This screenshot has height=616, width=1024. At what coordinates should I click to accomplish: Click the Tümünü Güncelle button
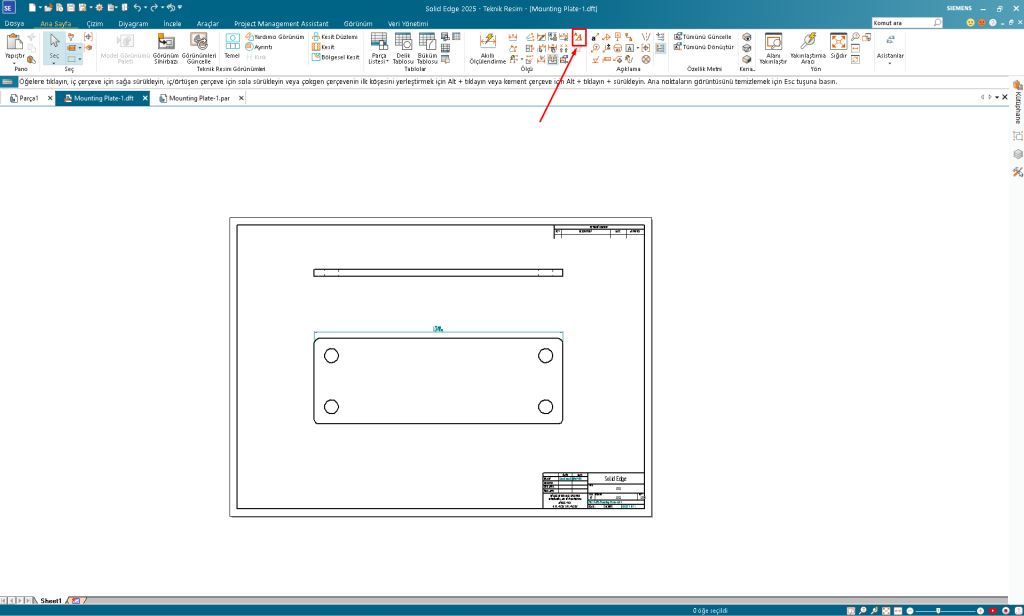(702, 36)
